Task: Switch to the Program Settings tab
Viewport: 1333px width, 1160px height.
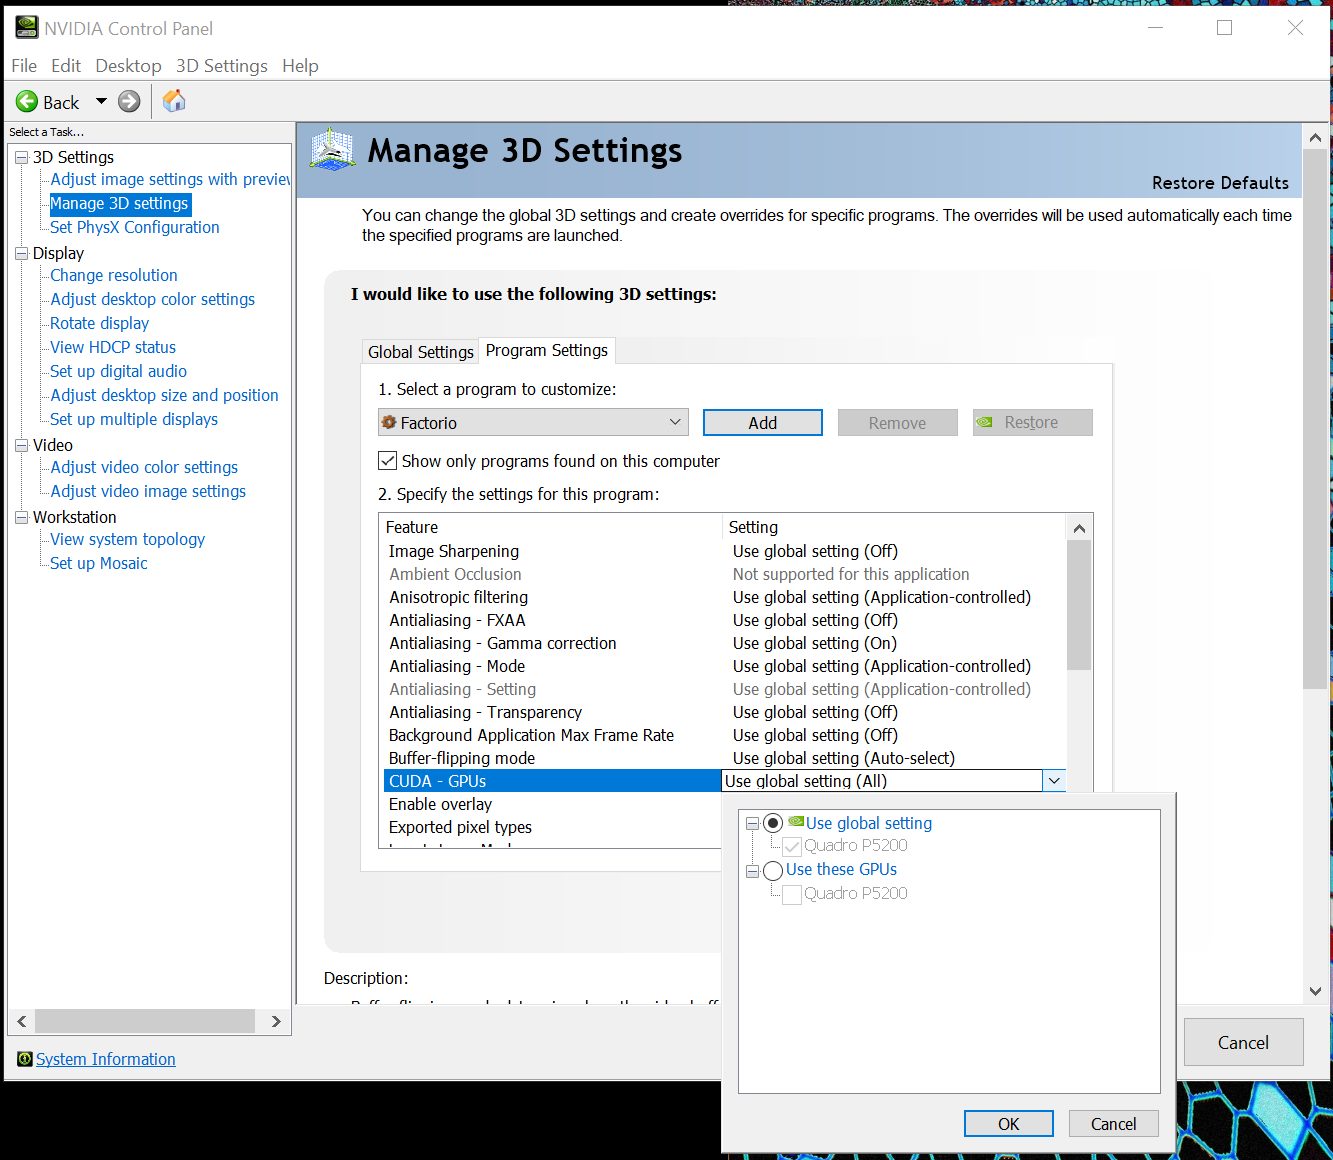Action: tap(547, 350)
